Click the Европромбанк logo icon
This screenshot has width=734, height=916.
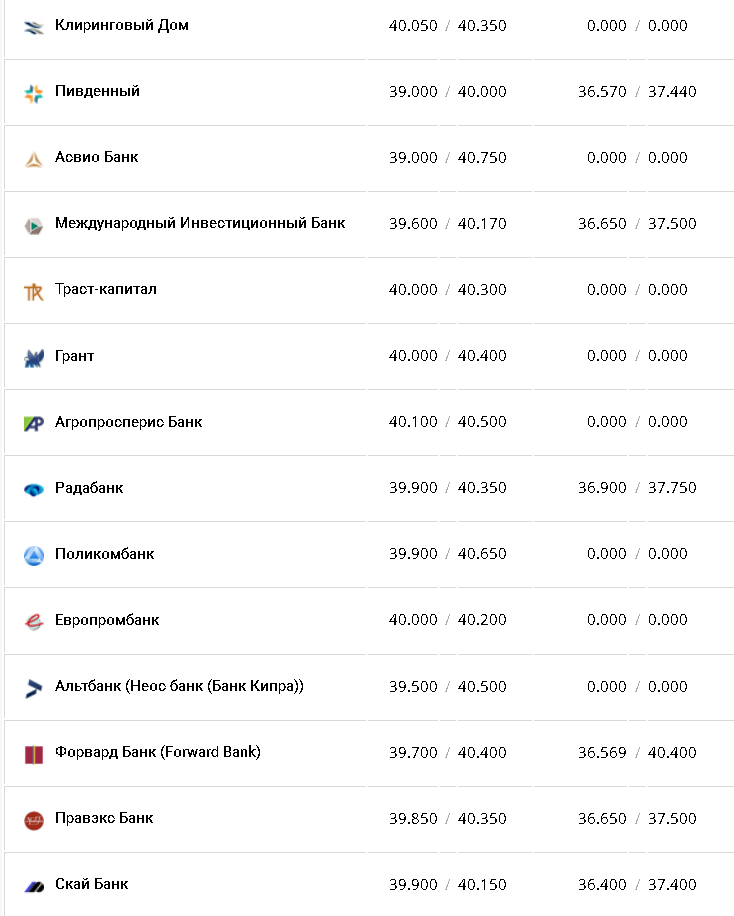click(34, 621)
